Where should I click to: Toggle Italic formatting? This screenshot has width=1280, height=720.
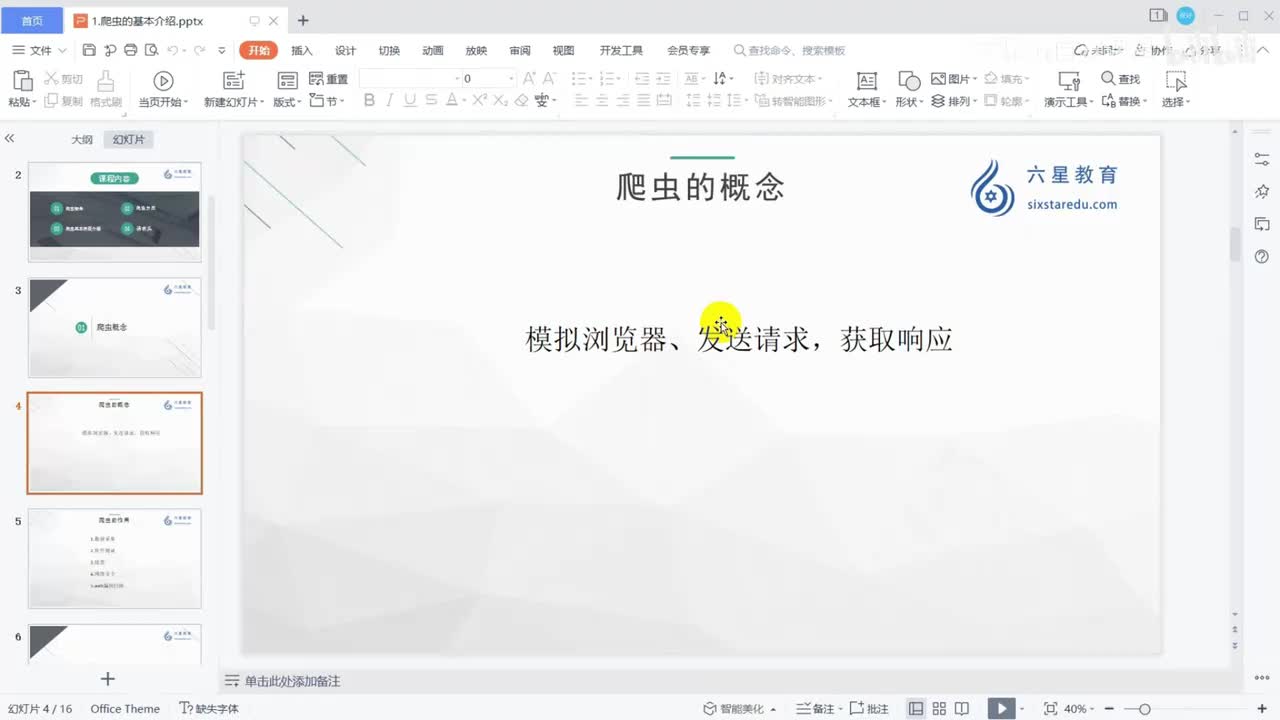pos(389,100)
